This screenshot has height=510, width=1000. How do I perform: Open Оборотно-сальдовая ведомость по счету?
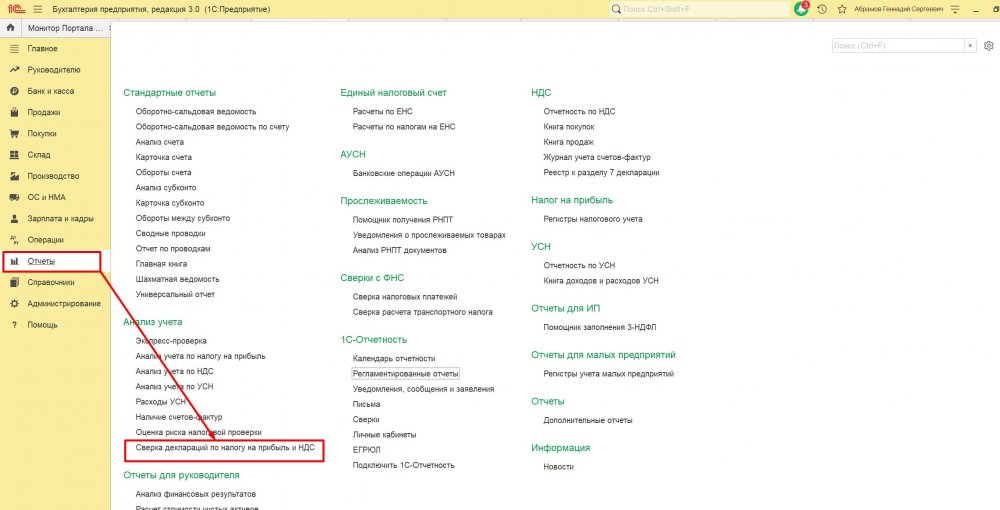pos(212,126)
